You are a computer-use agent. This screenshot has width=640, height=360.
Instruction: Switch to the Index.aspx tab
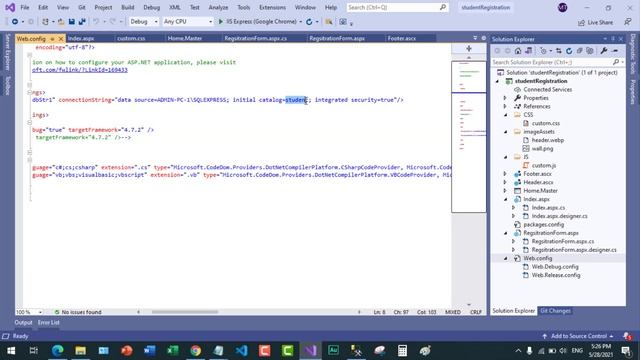coord(81,38)
